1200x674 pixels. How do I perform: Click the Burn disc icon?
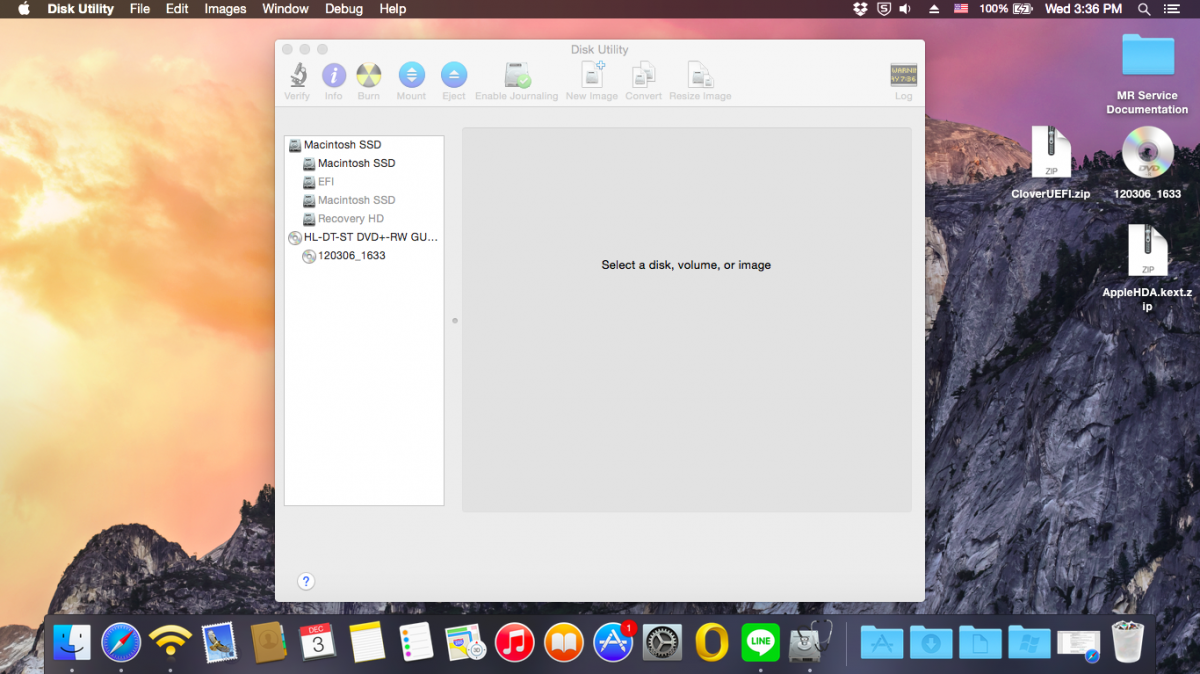coord(369,76)
